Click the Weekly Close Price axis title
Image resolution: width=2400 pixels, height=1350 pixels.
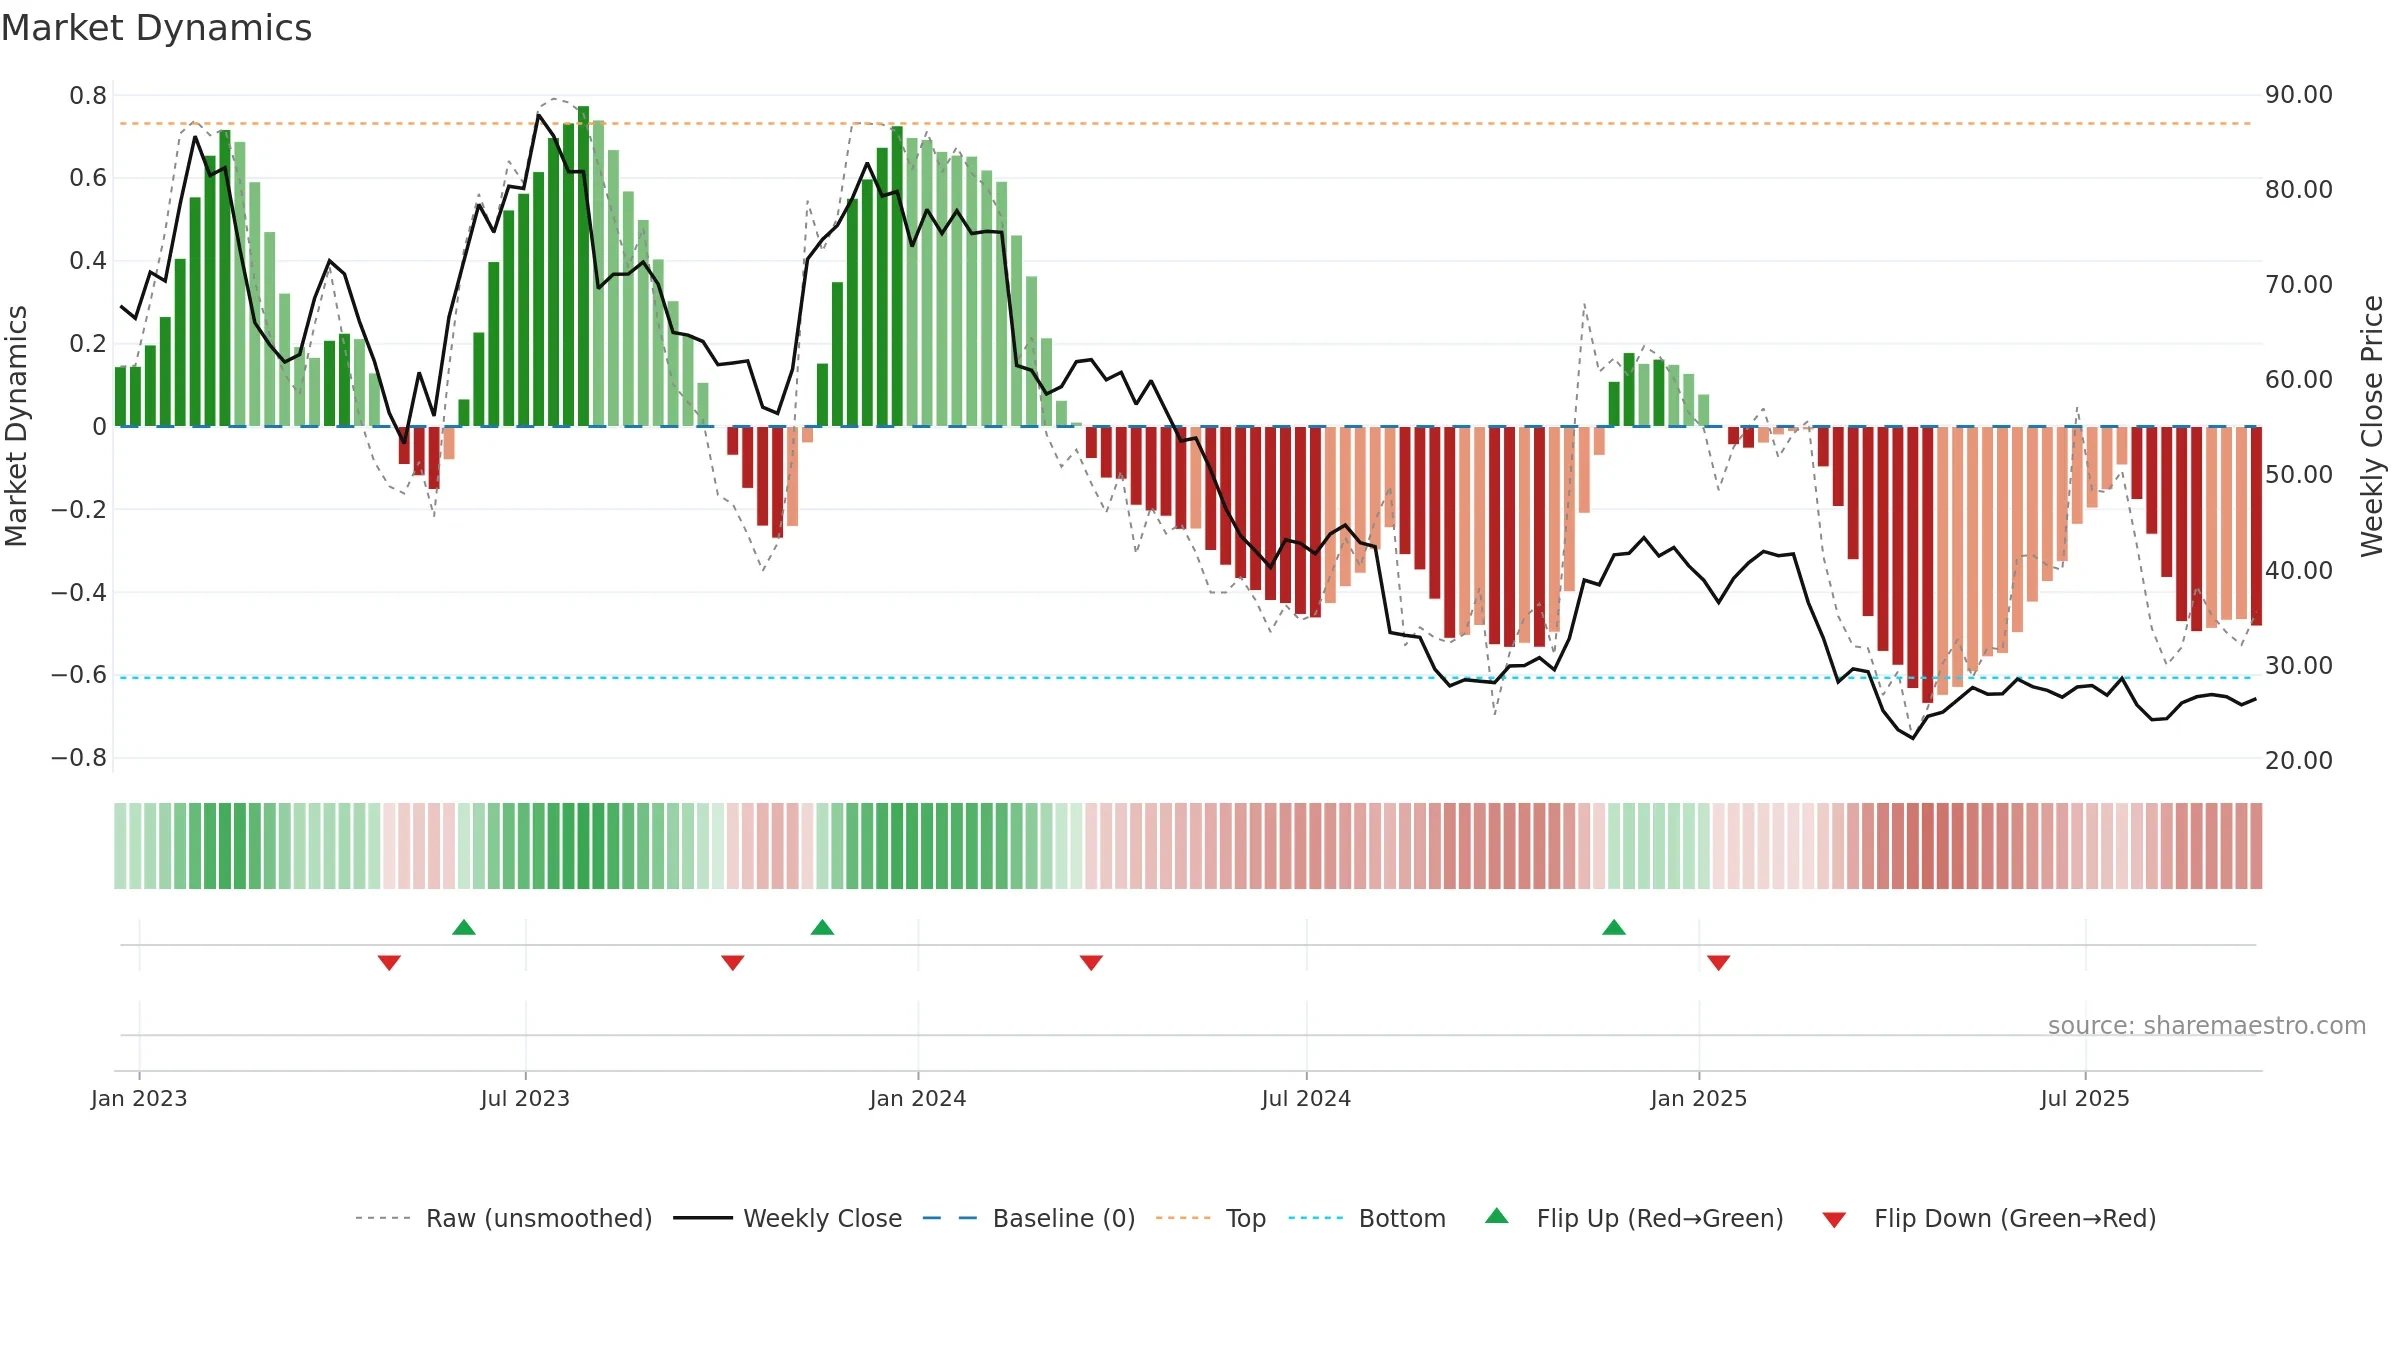[x=2372, y=426]
